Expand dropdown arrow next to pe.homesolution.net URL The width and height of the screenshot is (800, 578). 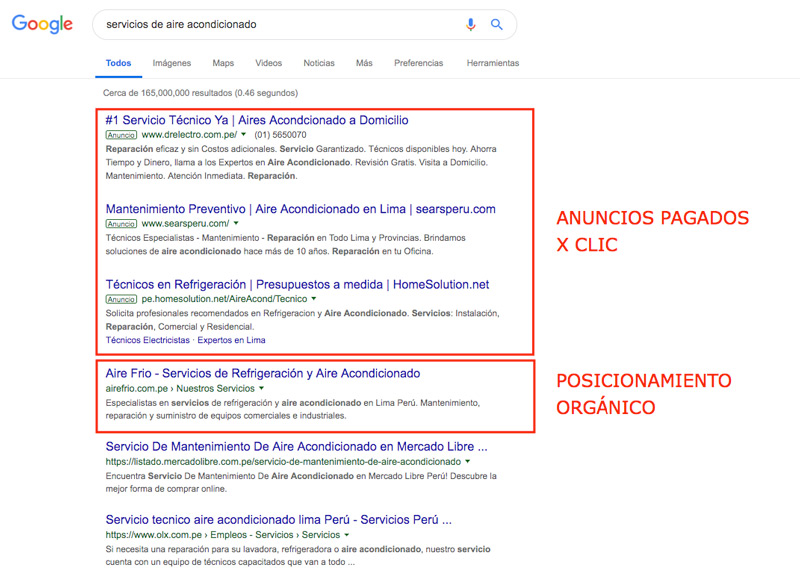click(x=314, y=298)
